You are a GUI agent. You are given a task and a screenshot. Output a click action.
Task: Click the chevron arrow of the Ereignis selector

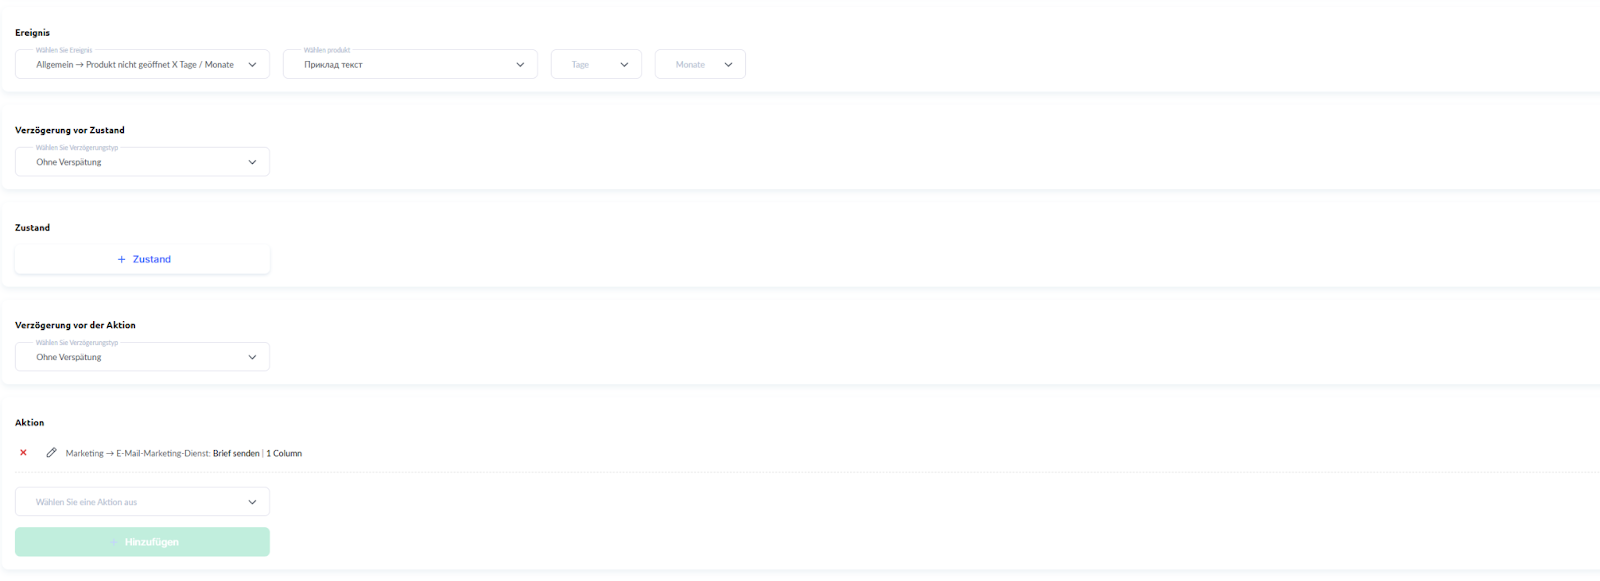coord(252,65)
